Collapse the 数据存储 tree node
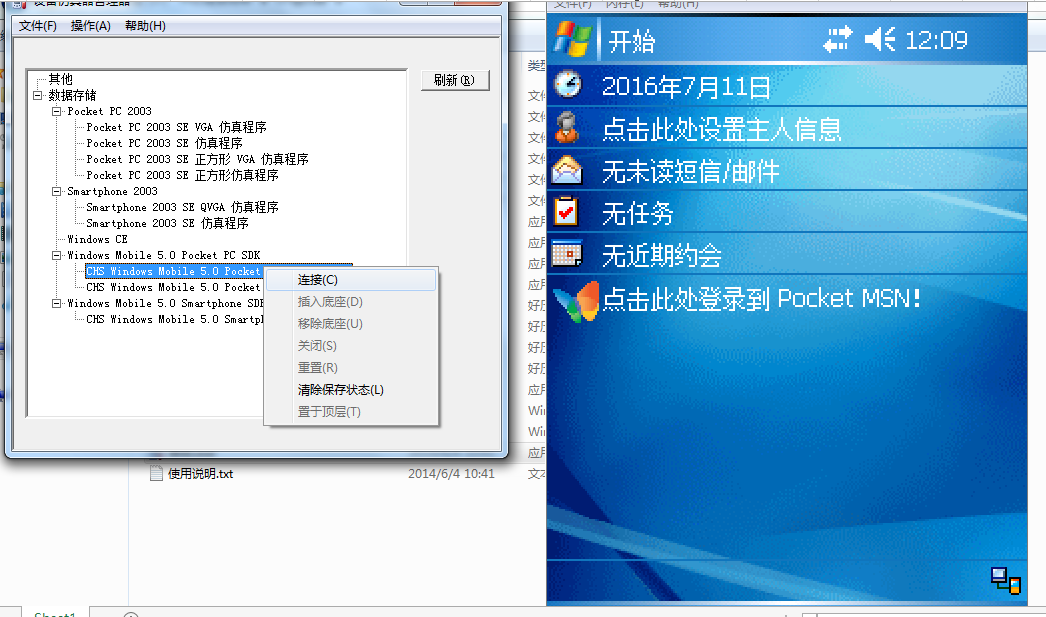 [37, 95]
